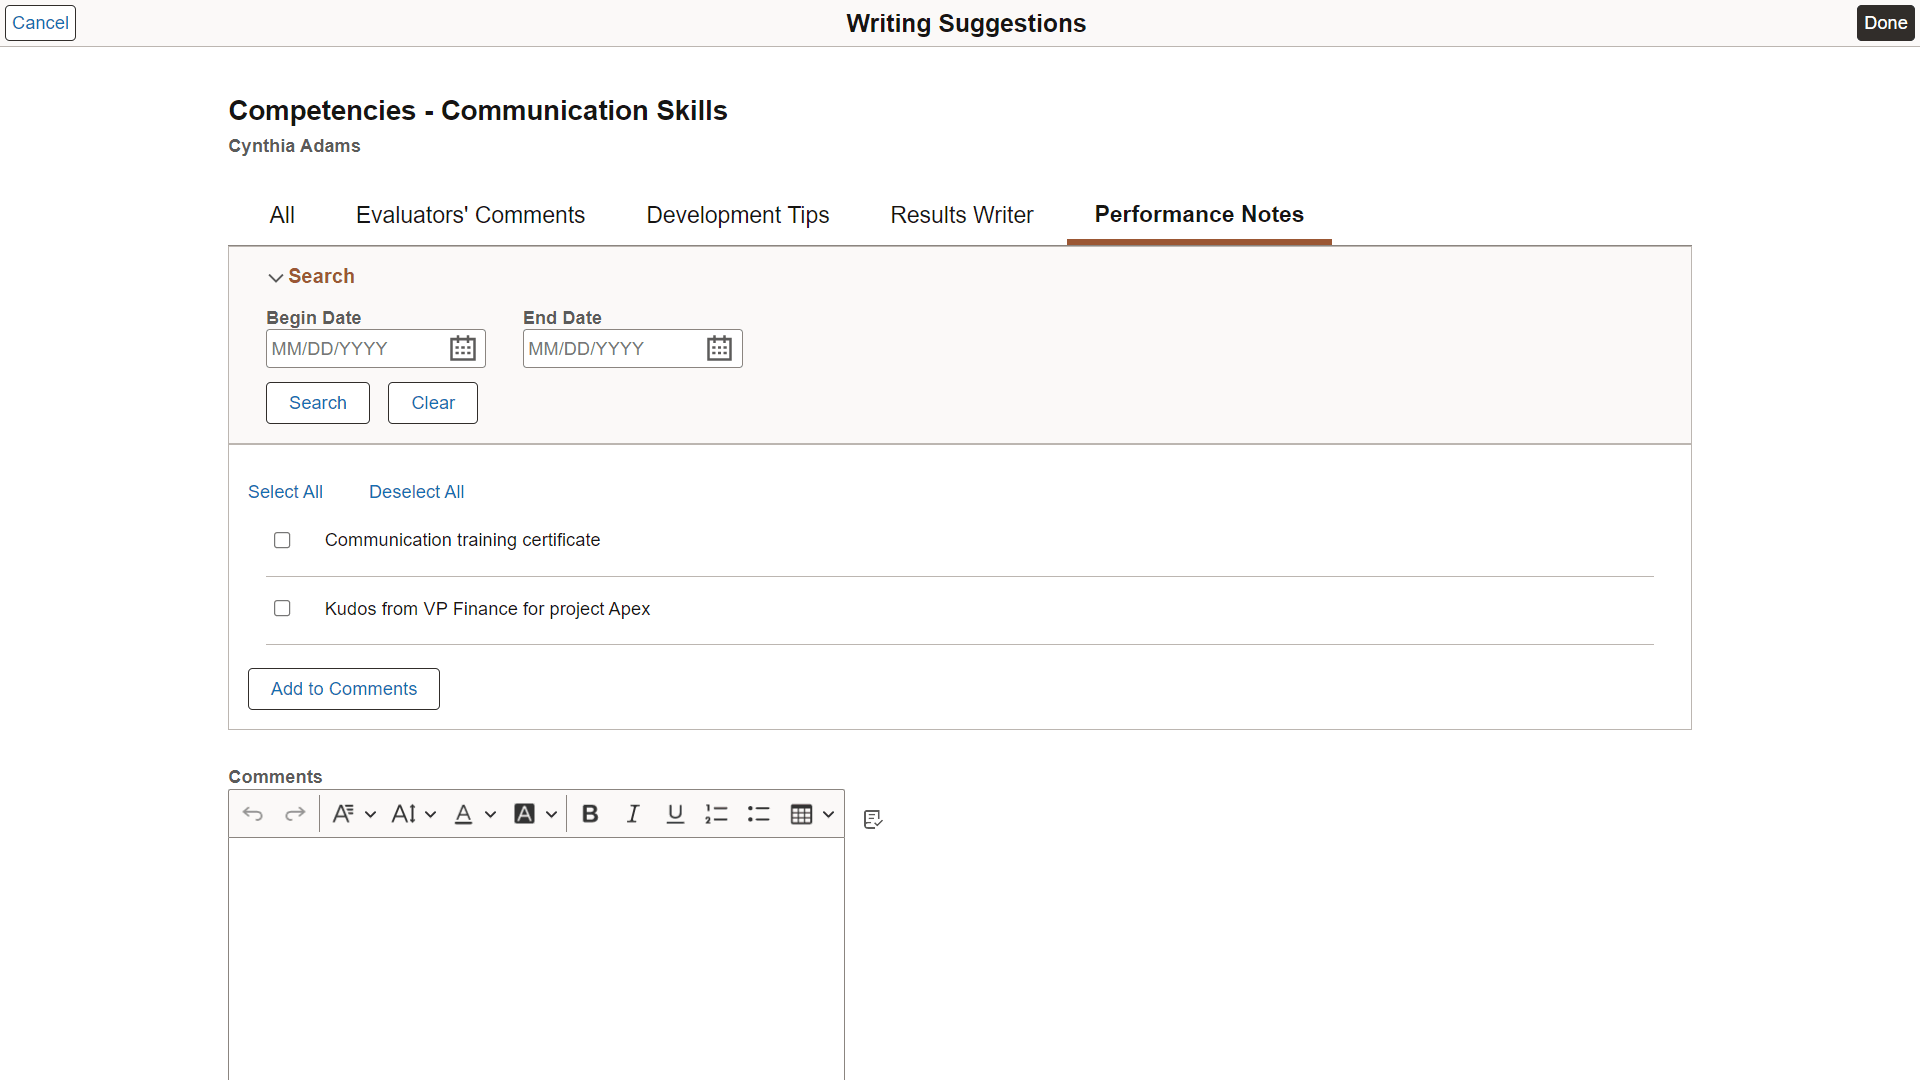Insert a bulleted list
Image resolution: width=1920 pixels, height=1080 pixels.
(x=759, y=814)
